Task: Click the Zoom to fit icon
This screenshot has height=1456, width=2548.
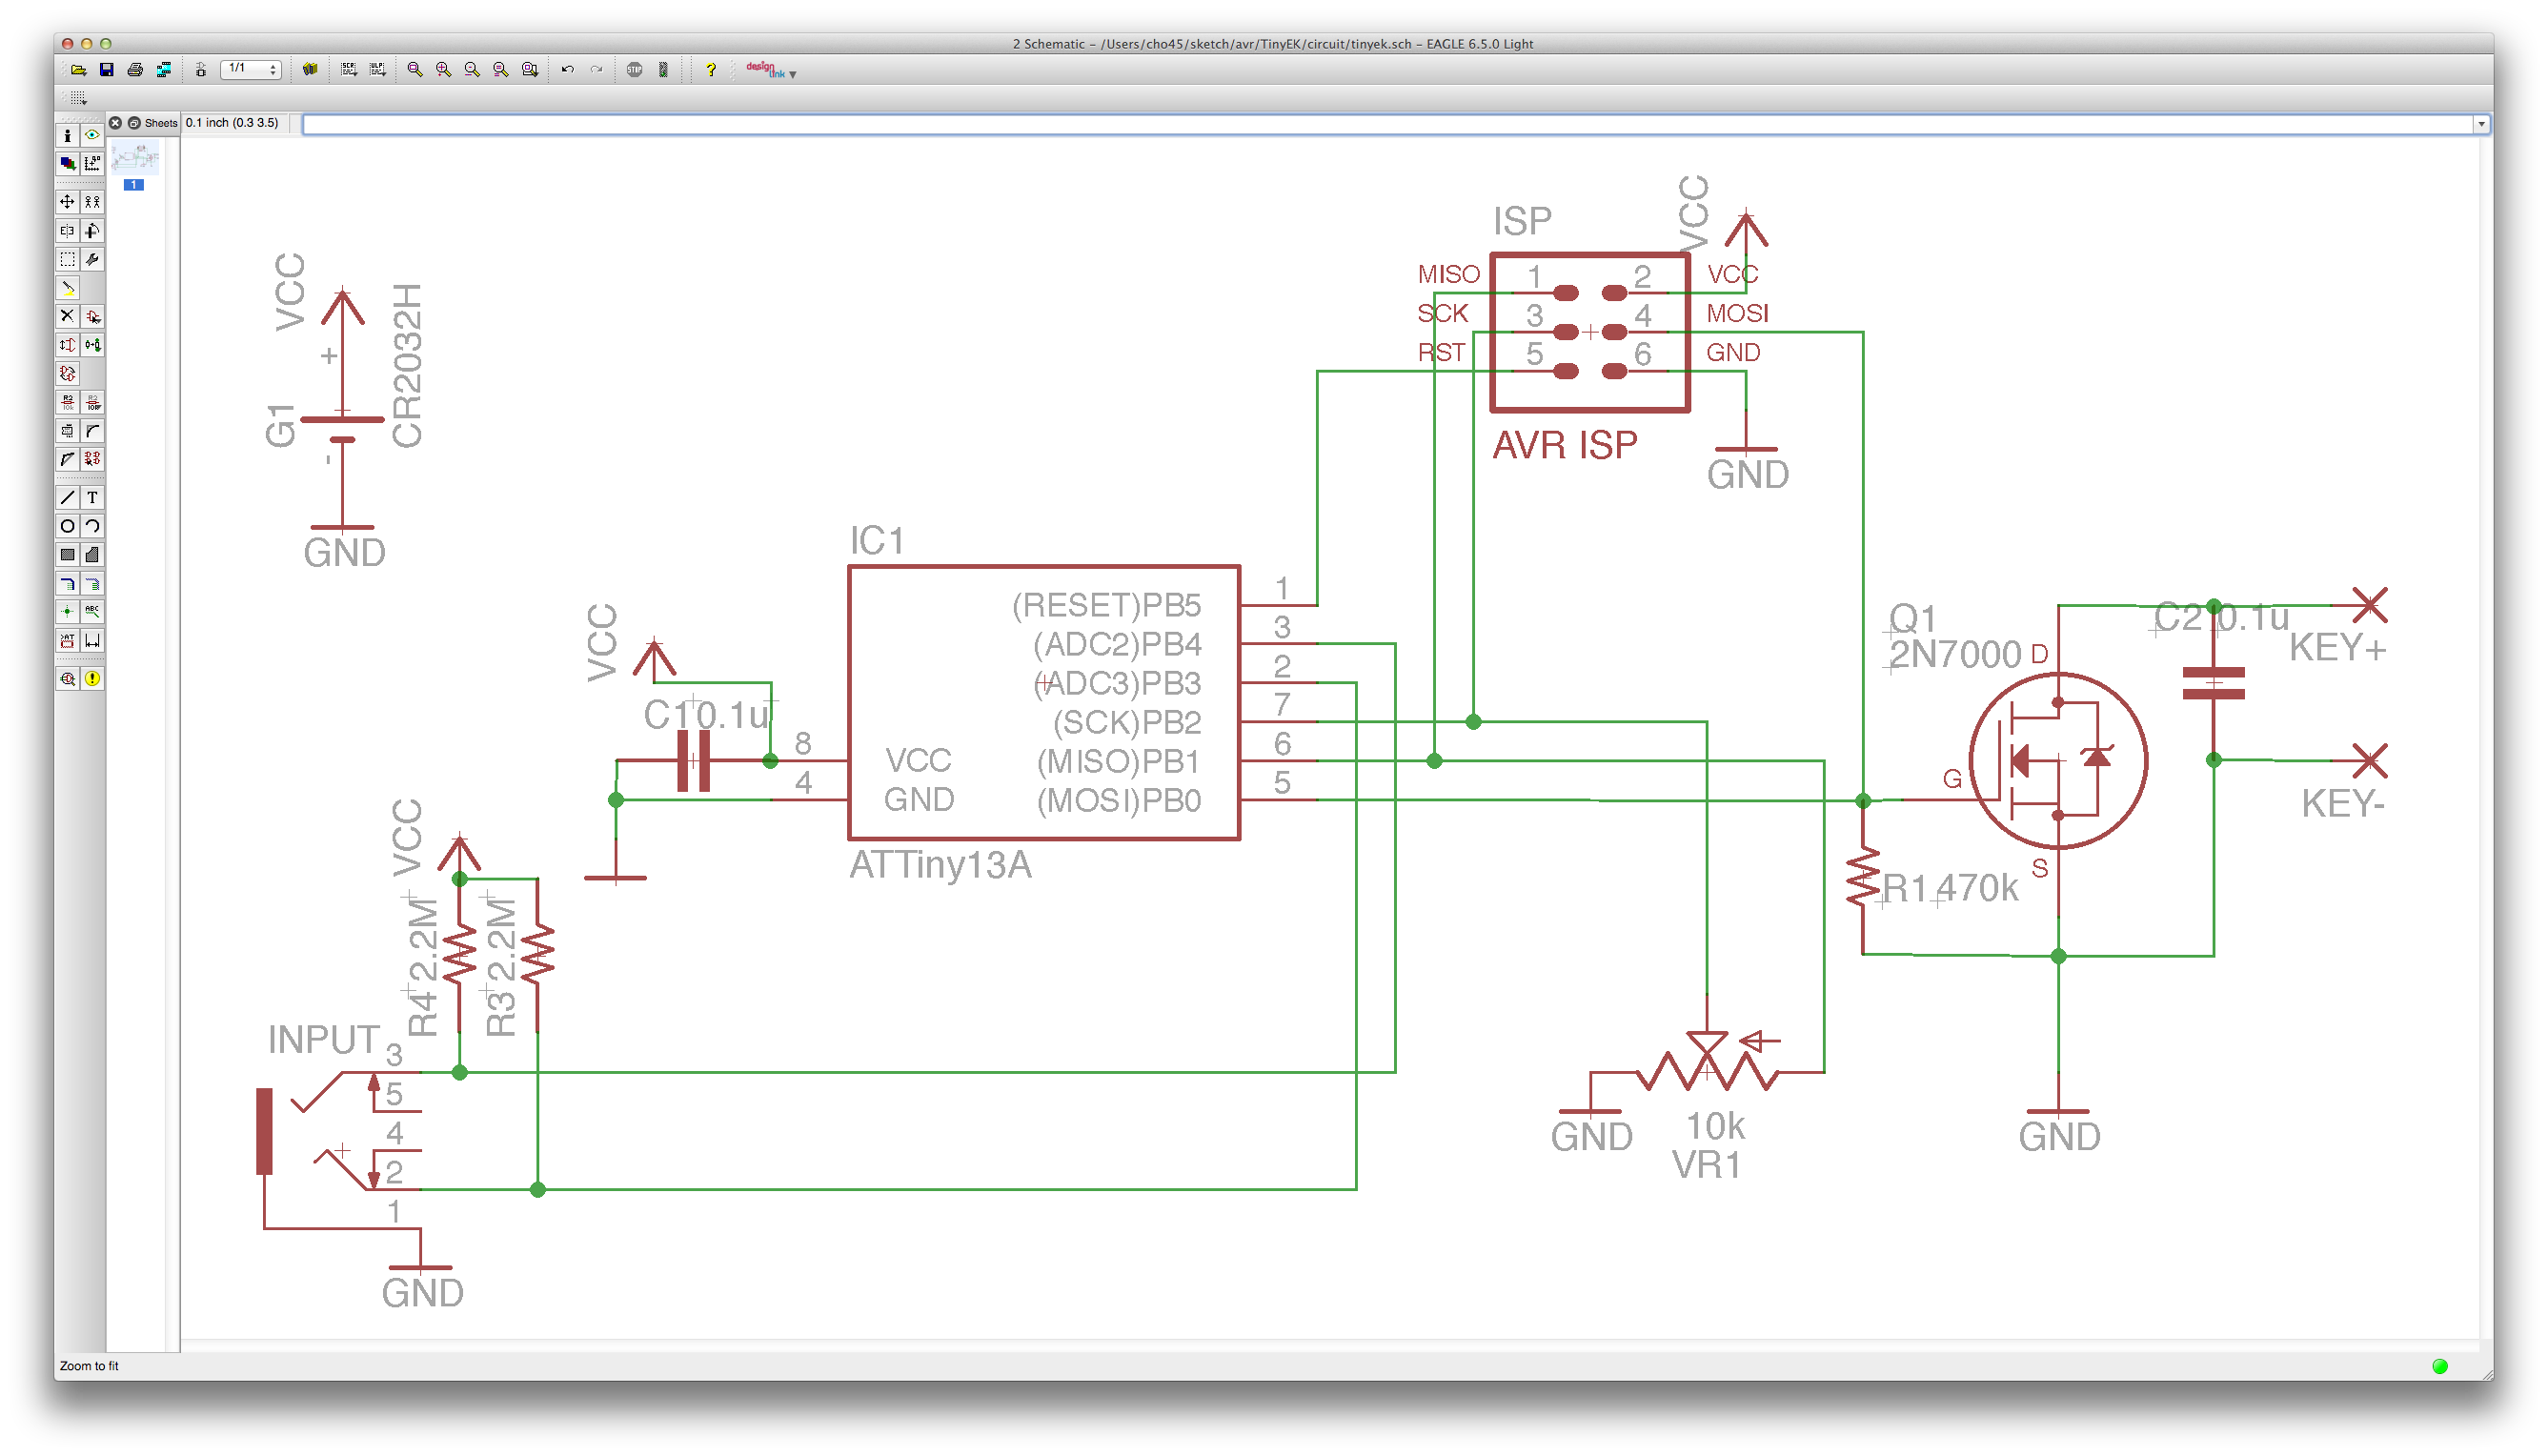Action: pyautogui.click(x=414, y=70)
